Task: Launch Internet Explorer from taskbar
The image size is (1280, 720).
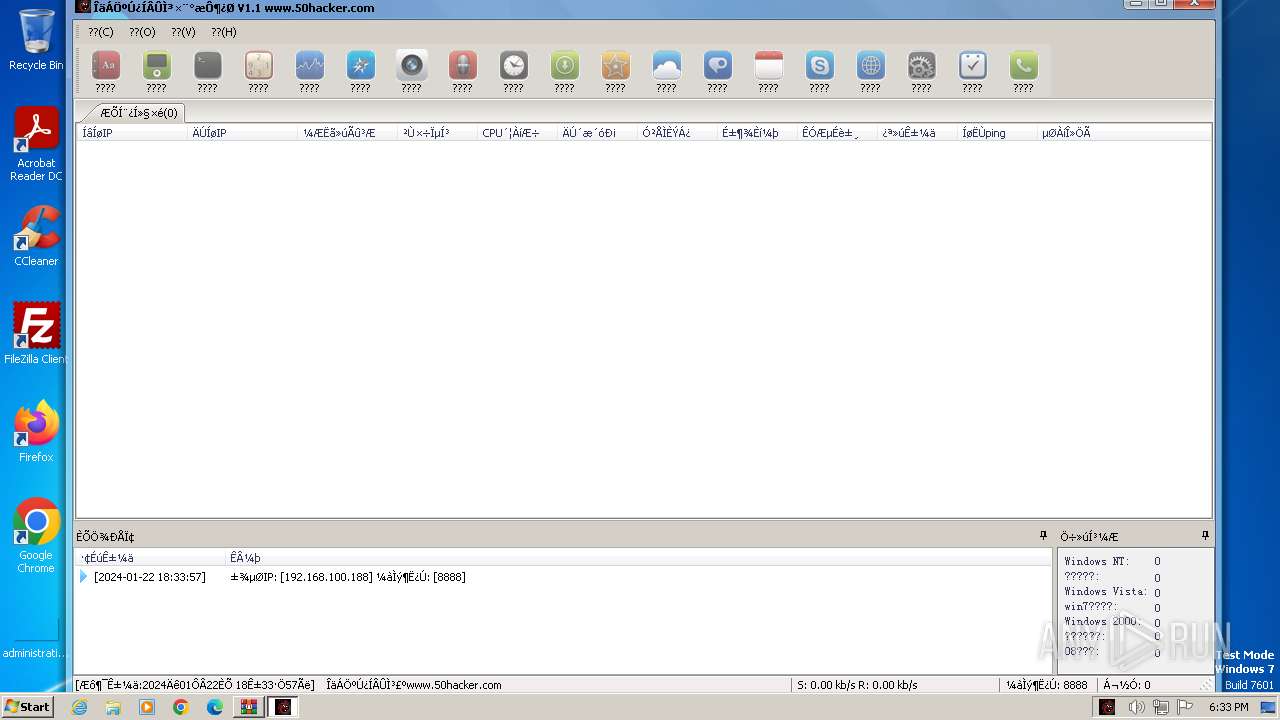Action: tap(79, 707)
